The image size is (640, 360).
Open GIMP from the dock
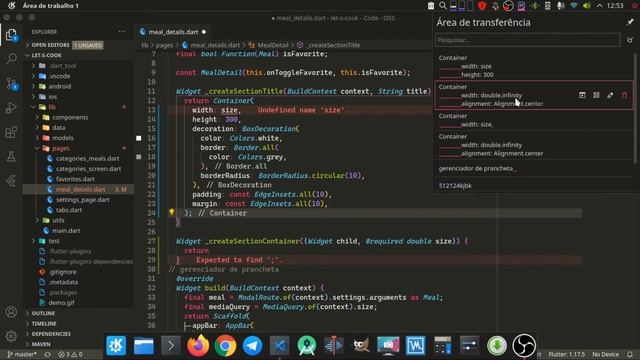tap(361, 346)
